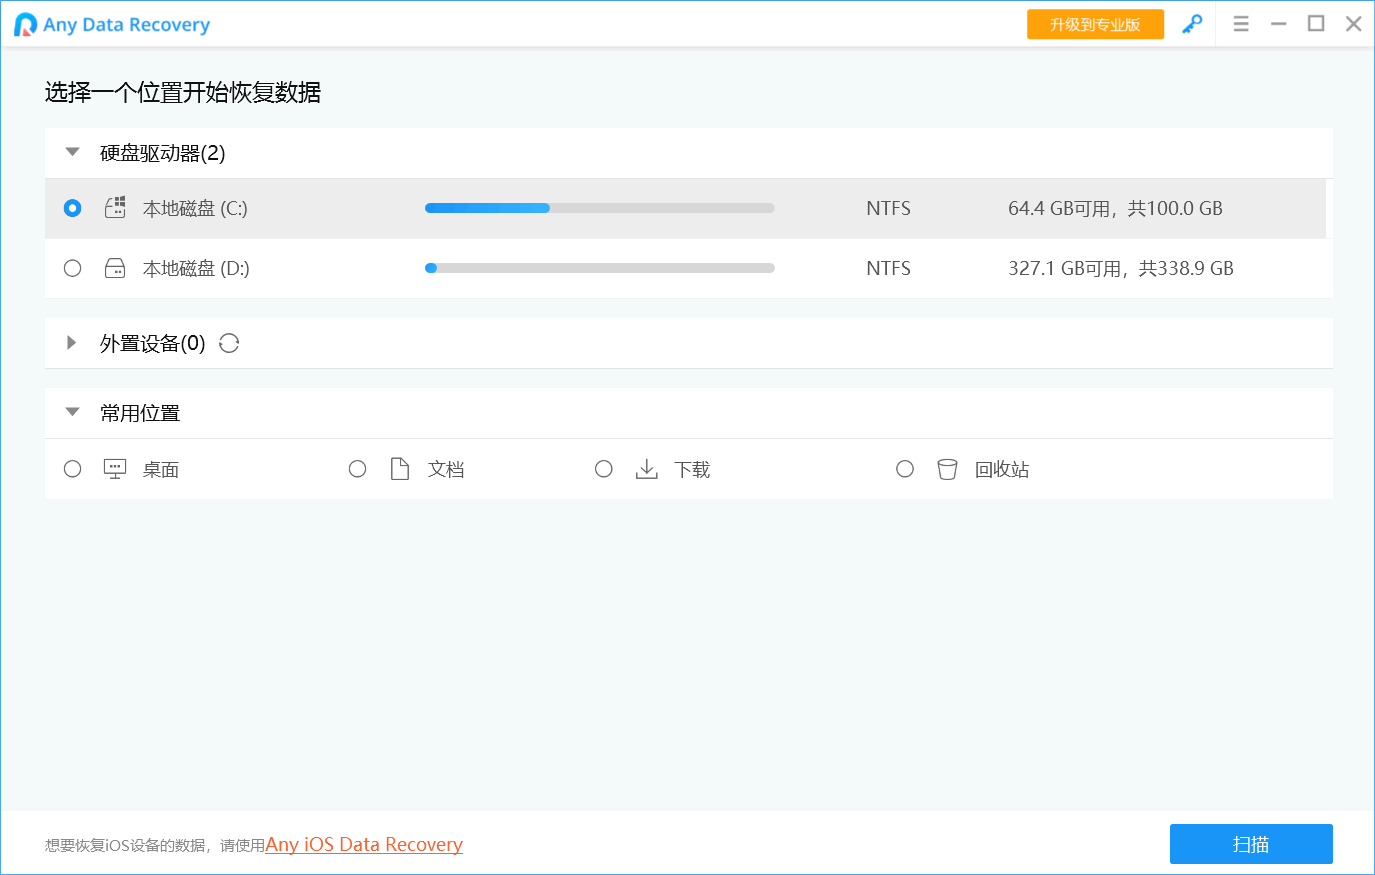The height and width of the screenshot is (875, 1375).
Task: Open the Any iOS Data Recovery link
Action: click(x=364, y=844)
